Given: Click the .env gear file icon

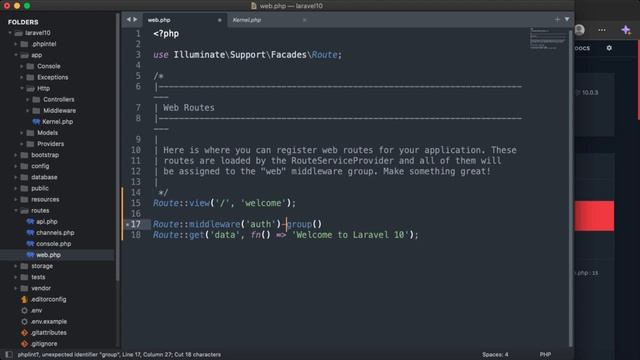Looking at the screenshot, I should 24,310.
